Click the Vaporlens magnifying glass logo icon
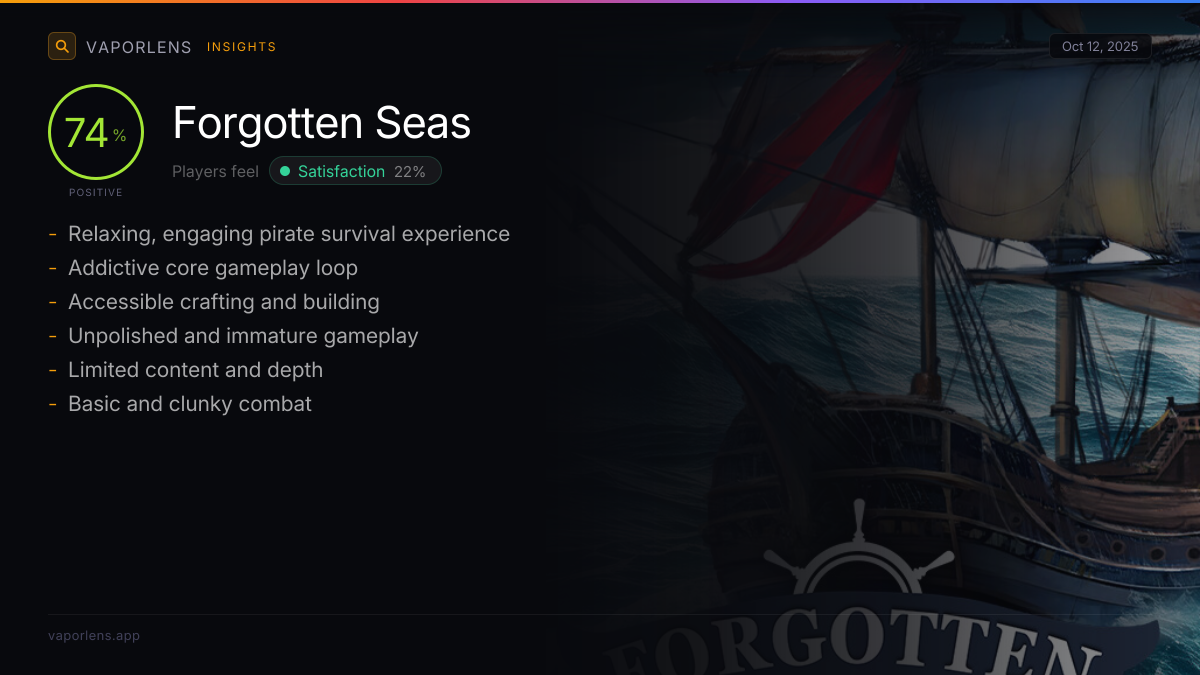Image resolution: width=1200 pixels, height=675 pixels. 62,46
